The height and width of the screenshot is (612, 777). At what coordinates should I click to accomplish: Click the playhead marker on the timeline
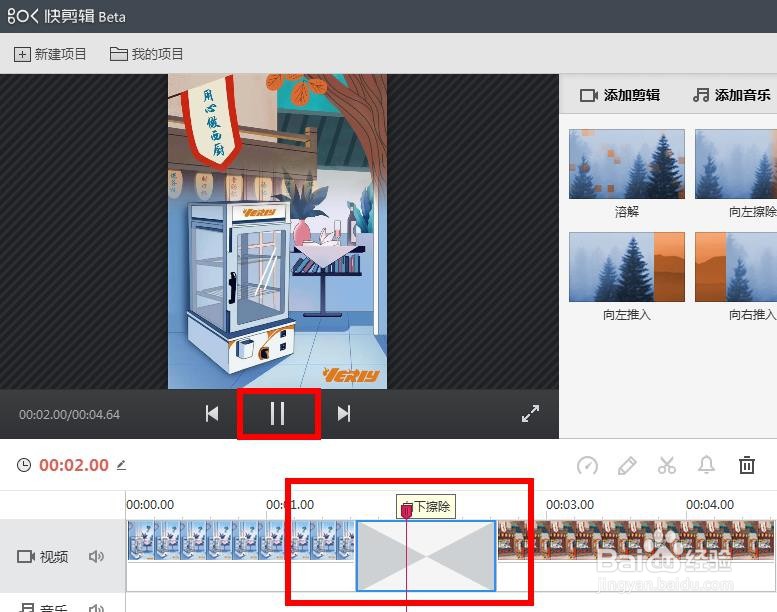(406, 510)
